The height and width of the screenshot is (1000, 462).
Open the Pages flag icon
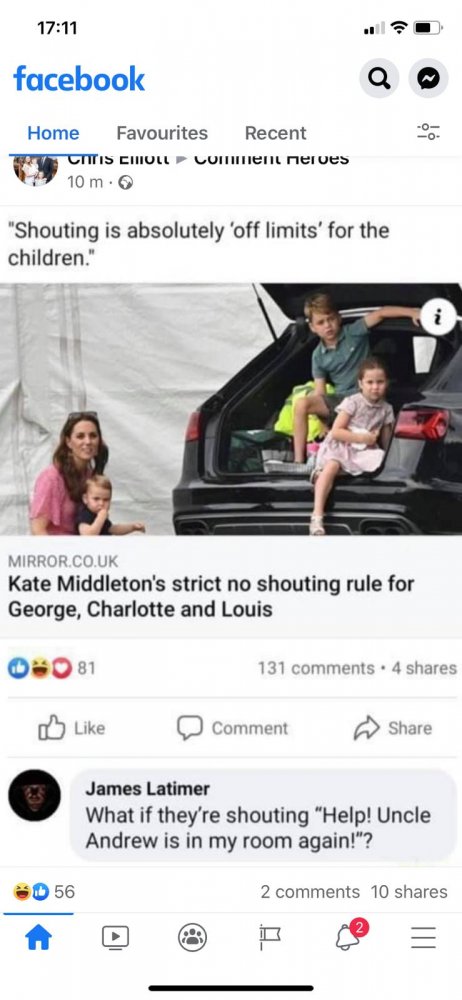pos(270,938)
